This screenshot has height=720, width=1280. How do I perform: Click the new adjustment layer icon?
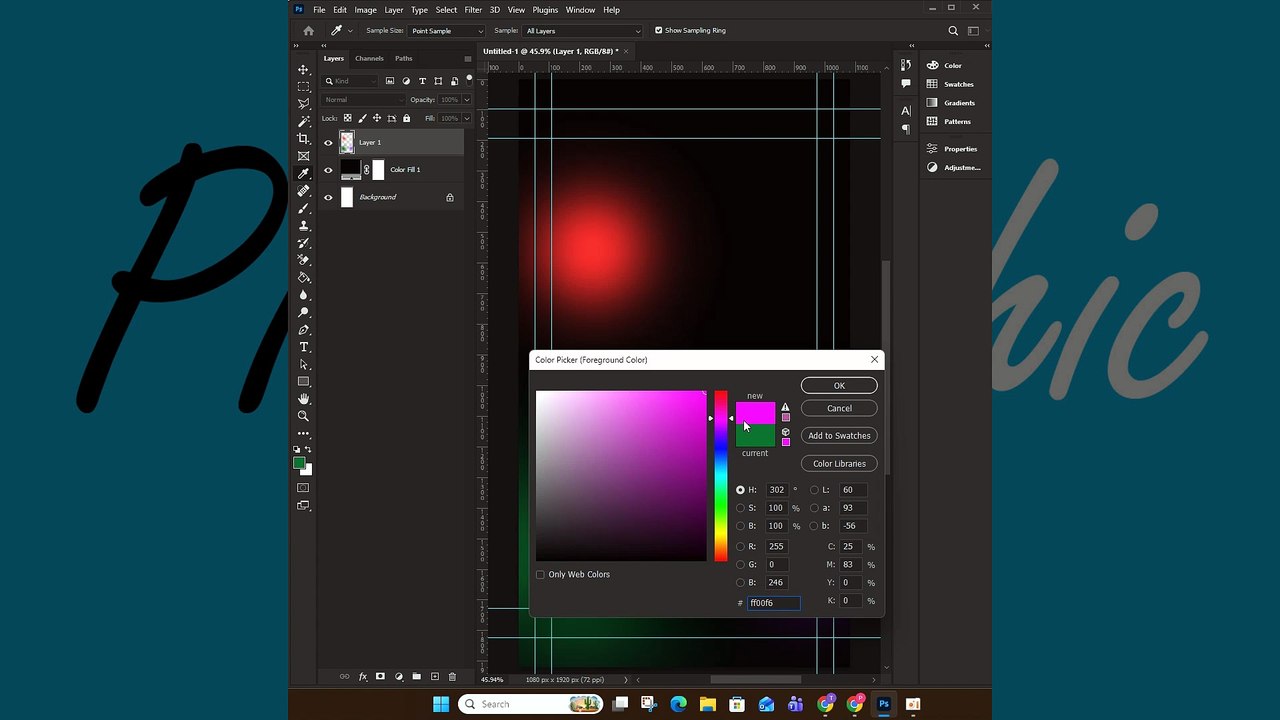point(398,677)
